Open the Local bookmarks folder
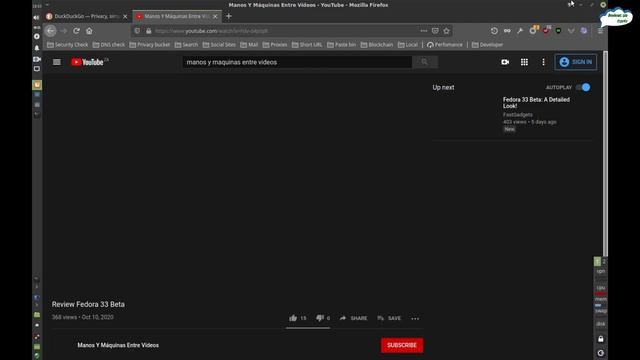640x360 pixels. 408,45
